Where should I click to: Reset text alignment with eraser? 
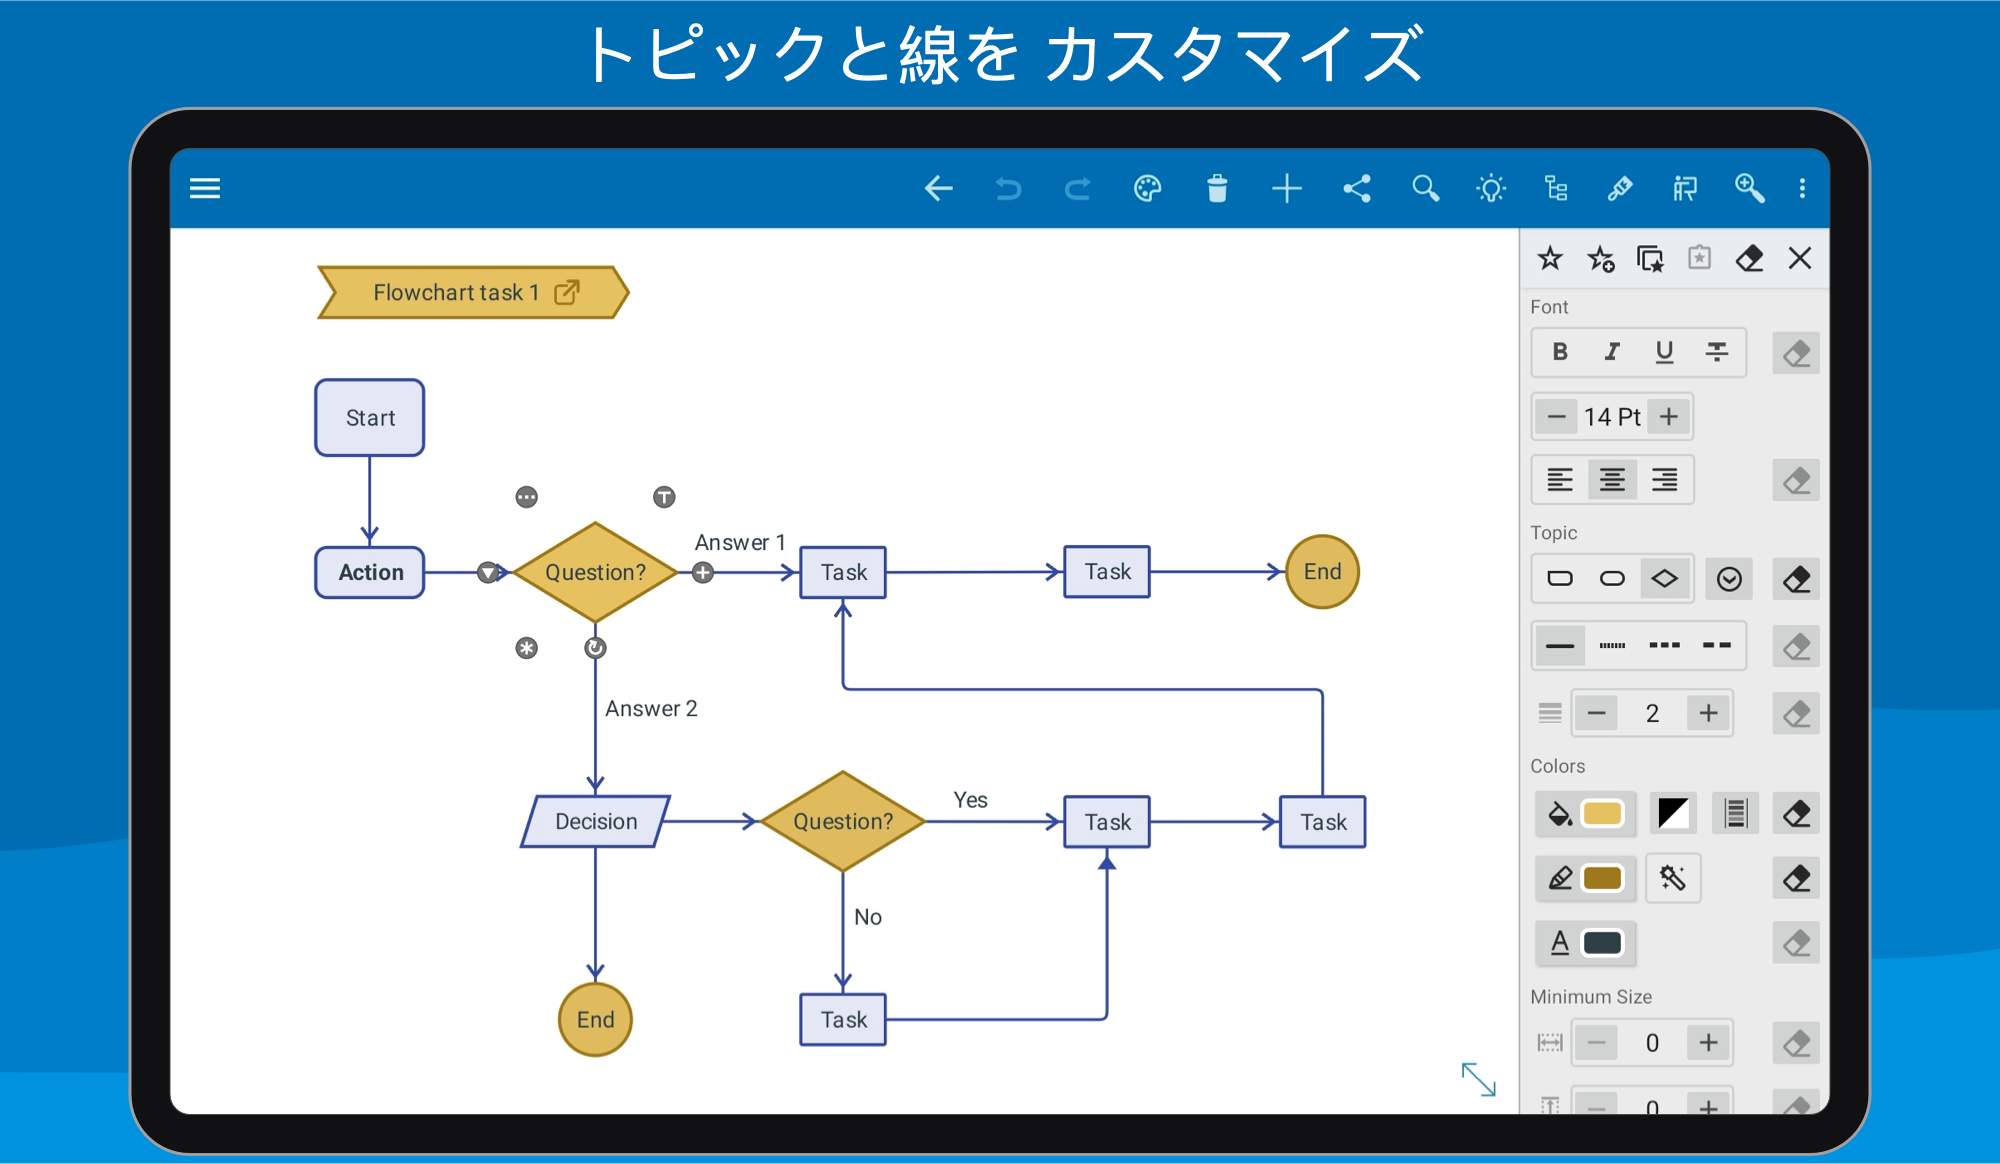click(1796, 481)
